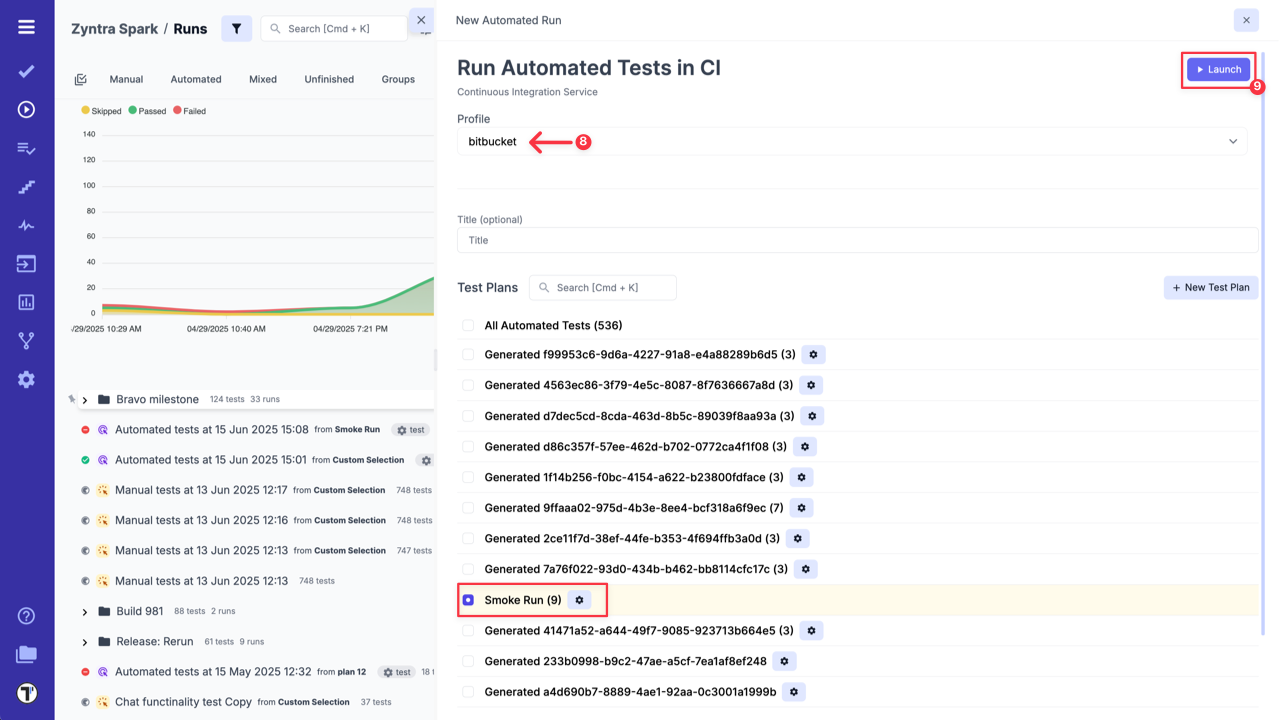
Task: Select the Generated 9ffaaa02 test plan checkbox
Action: (467, 508)
